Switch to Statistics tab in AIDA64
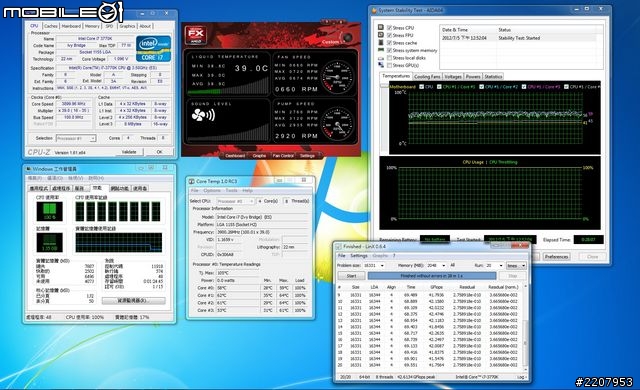This screenshot has width=640, height=390. click(x=493, y=77)
